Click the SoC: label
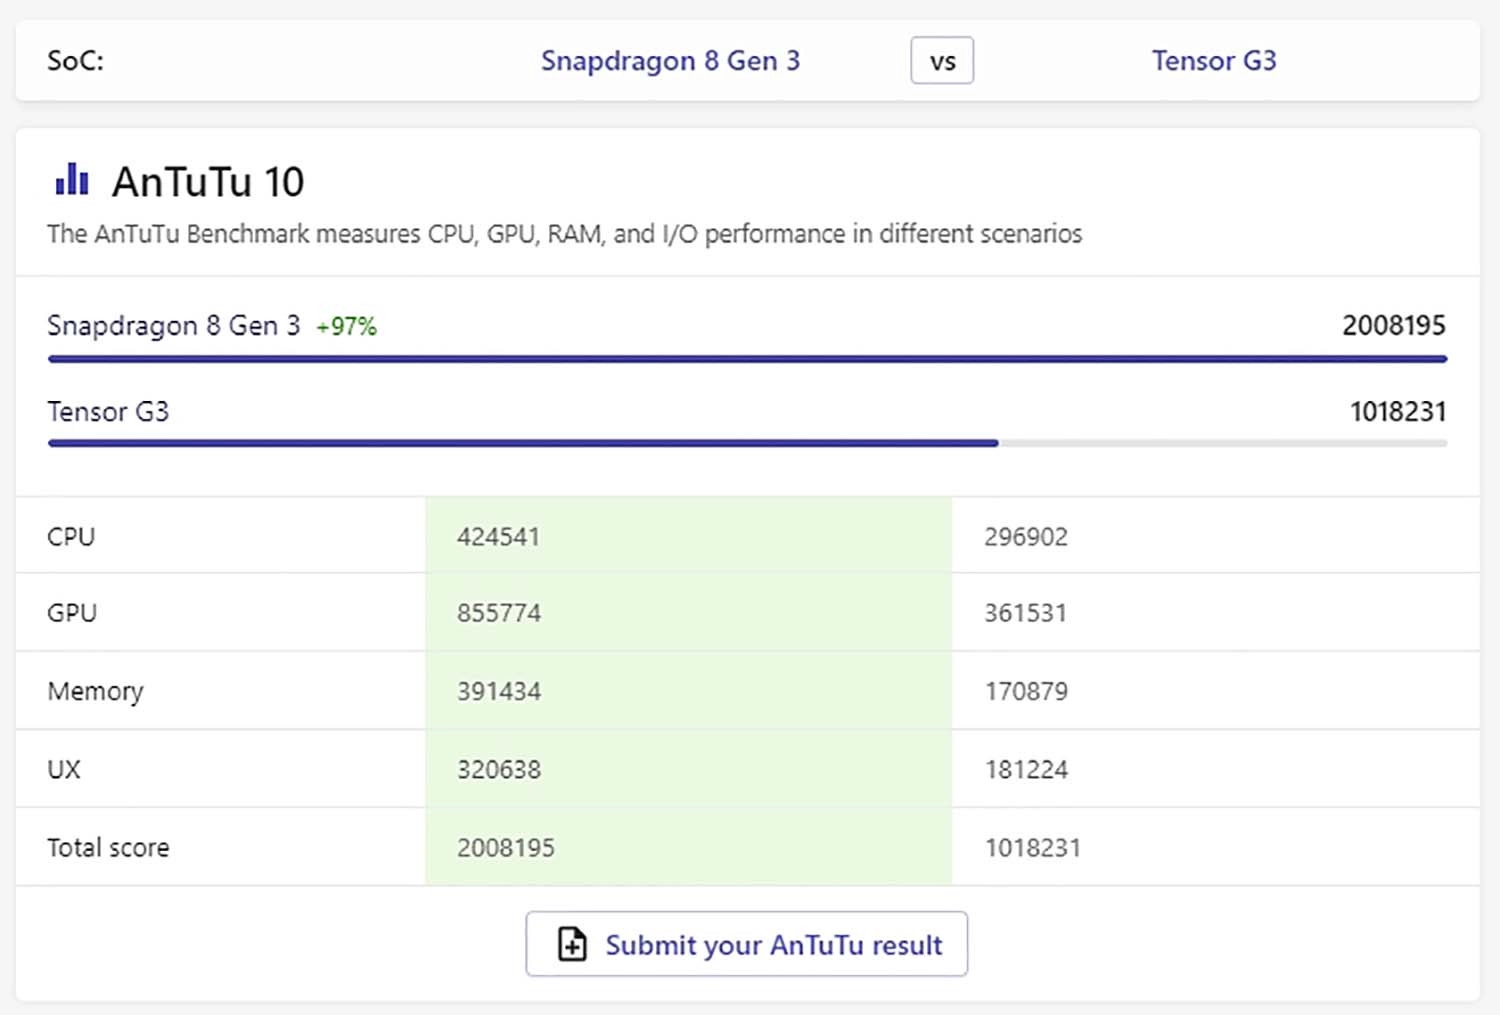Image resolution: width=1500 pixels, height=1015 pixels. coord(75,61)
